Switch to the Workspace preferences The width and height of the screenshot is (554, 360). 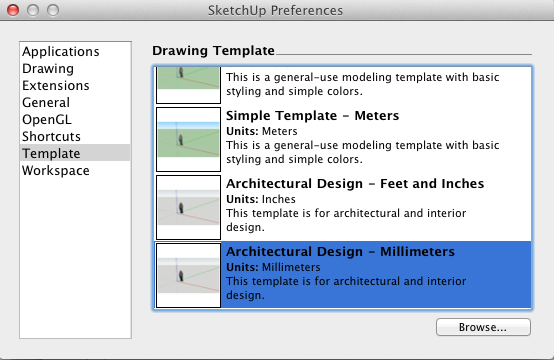(x=55, y=170)
